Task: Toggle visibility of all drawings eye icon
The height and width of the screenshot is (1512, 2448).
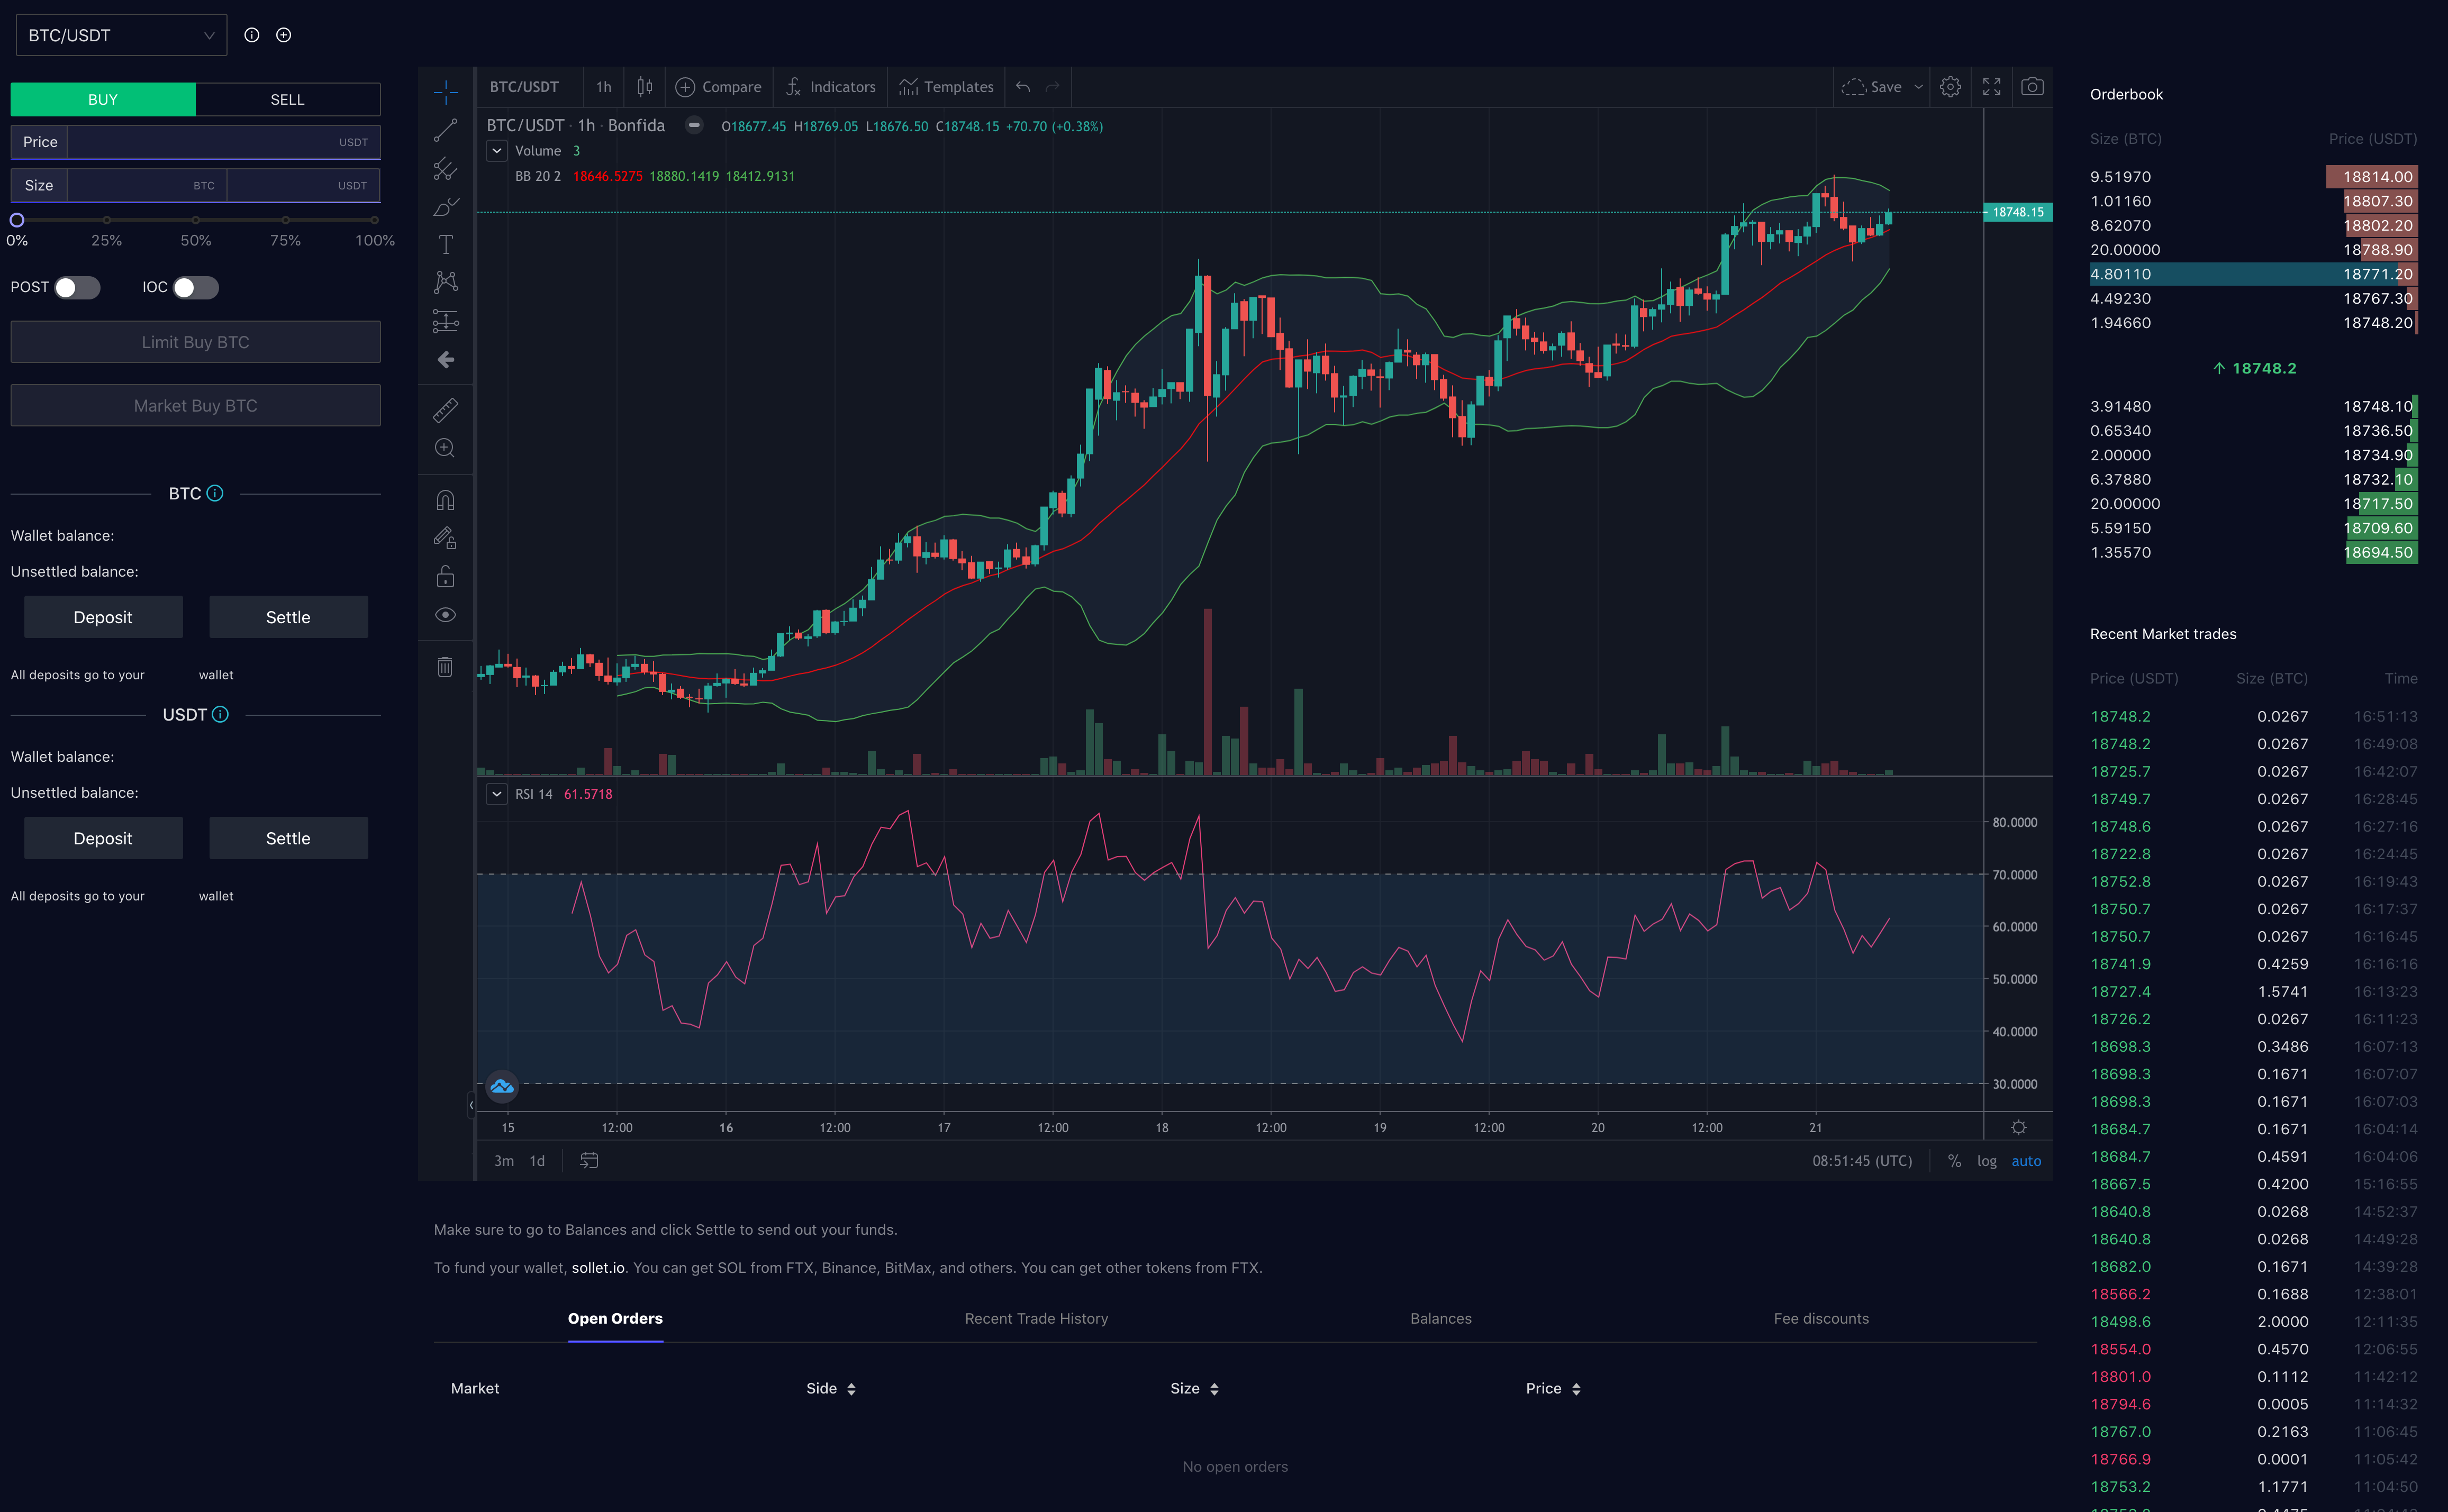Action: [445, 615]
